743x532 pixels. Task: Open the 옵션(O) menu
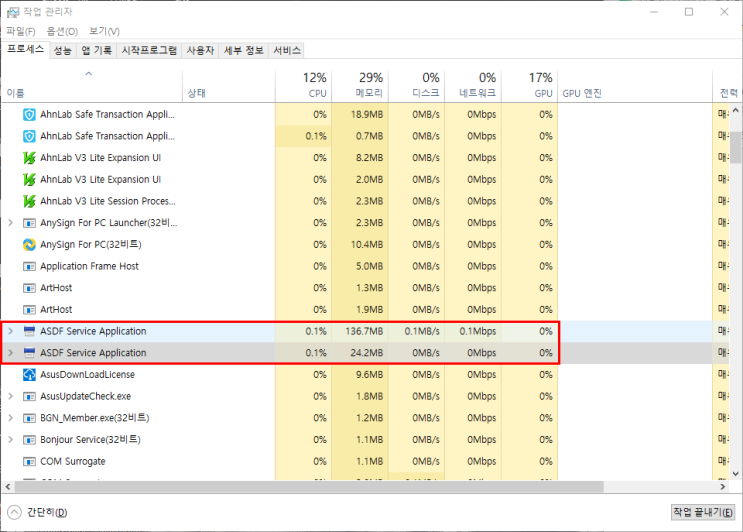[62, 31]
